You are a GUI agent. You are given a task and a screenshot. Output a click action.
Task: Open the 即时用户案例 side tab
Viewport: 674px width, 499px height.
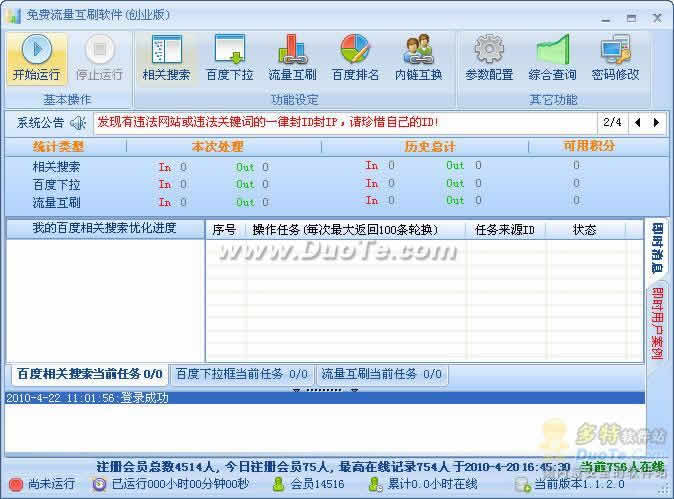click(x=657, y=323)
